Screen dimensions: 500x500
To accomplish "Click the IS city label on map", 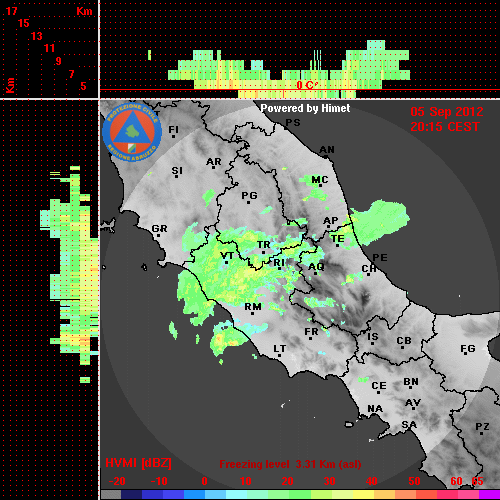I will (373, 337).
